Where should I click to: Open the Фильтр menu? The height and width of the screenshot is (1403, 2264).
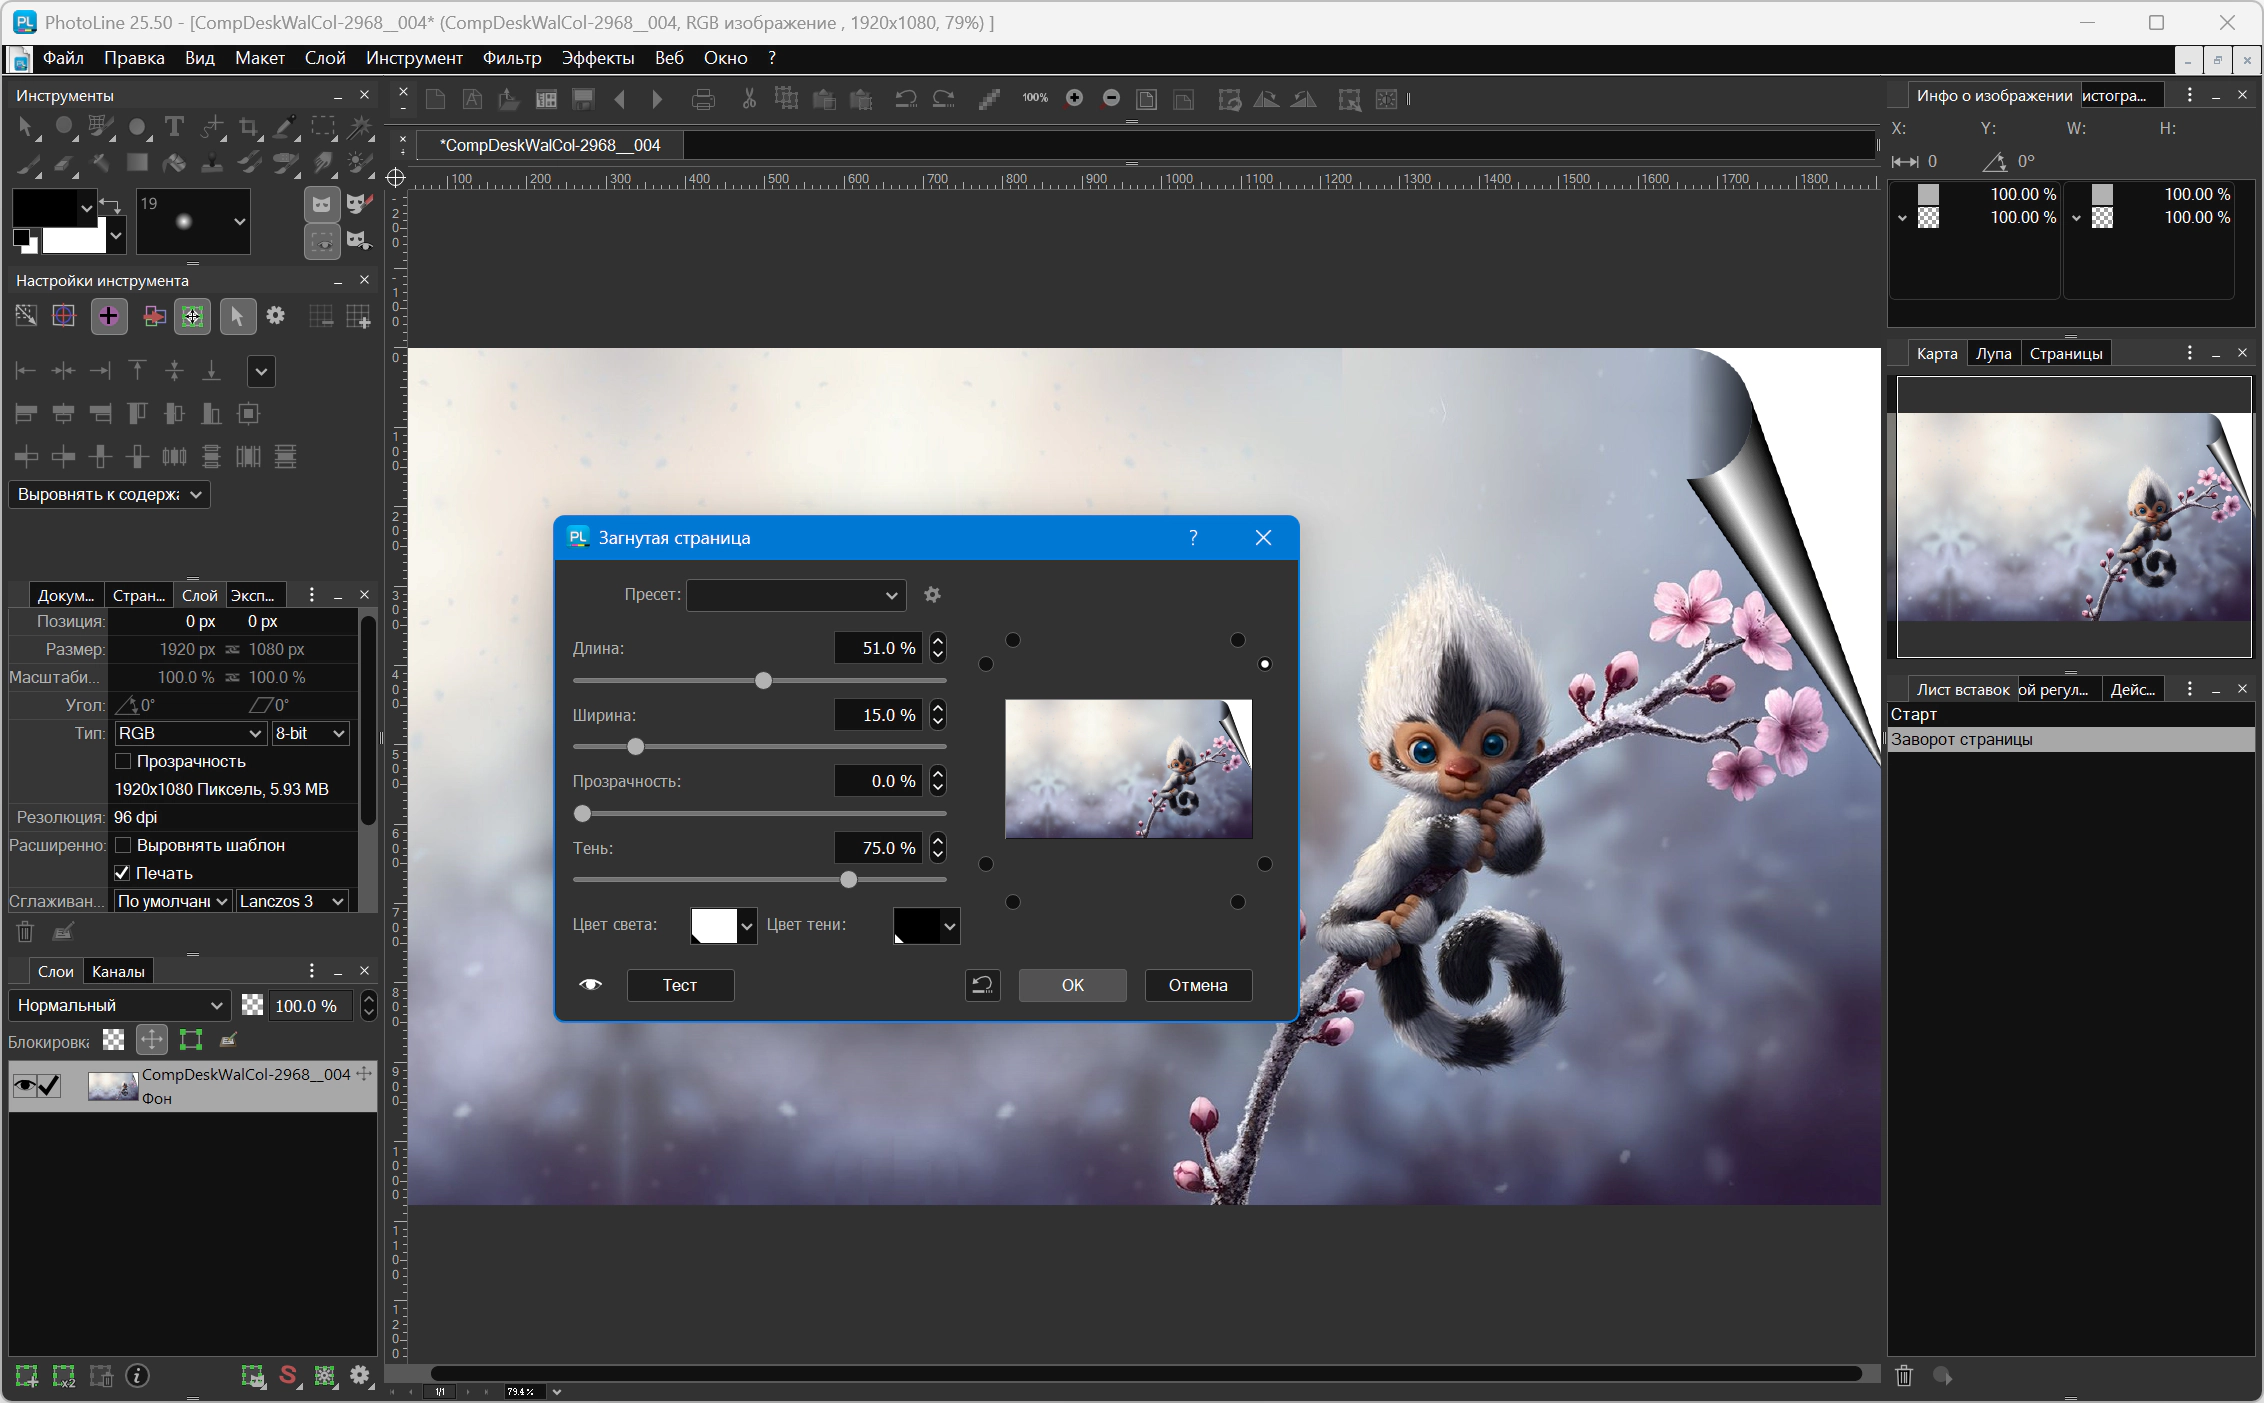click(511, 58)
